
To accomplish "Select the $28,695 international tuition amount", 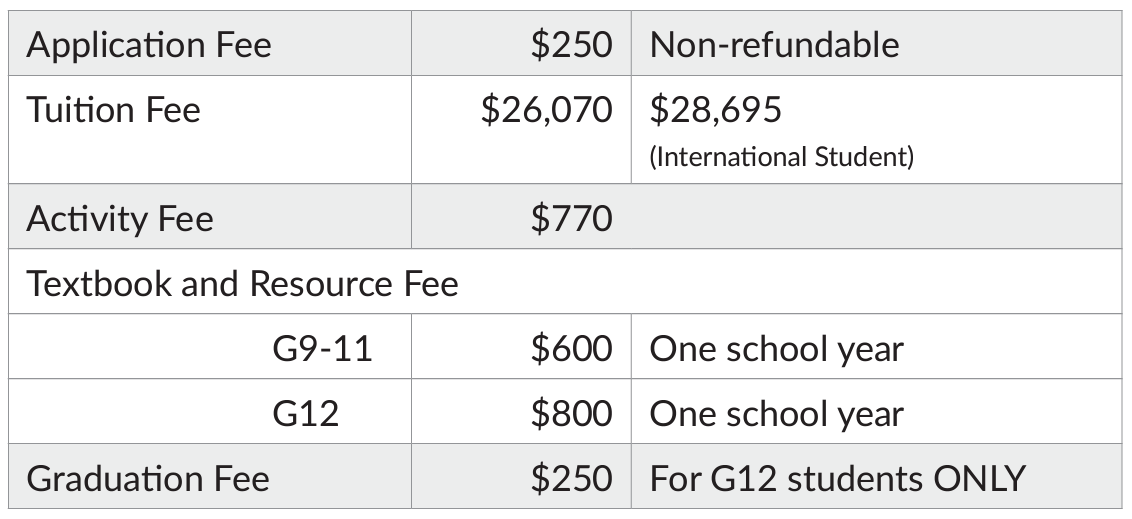I will [x=716, y=110].
